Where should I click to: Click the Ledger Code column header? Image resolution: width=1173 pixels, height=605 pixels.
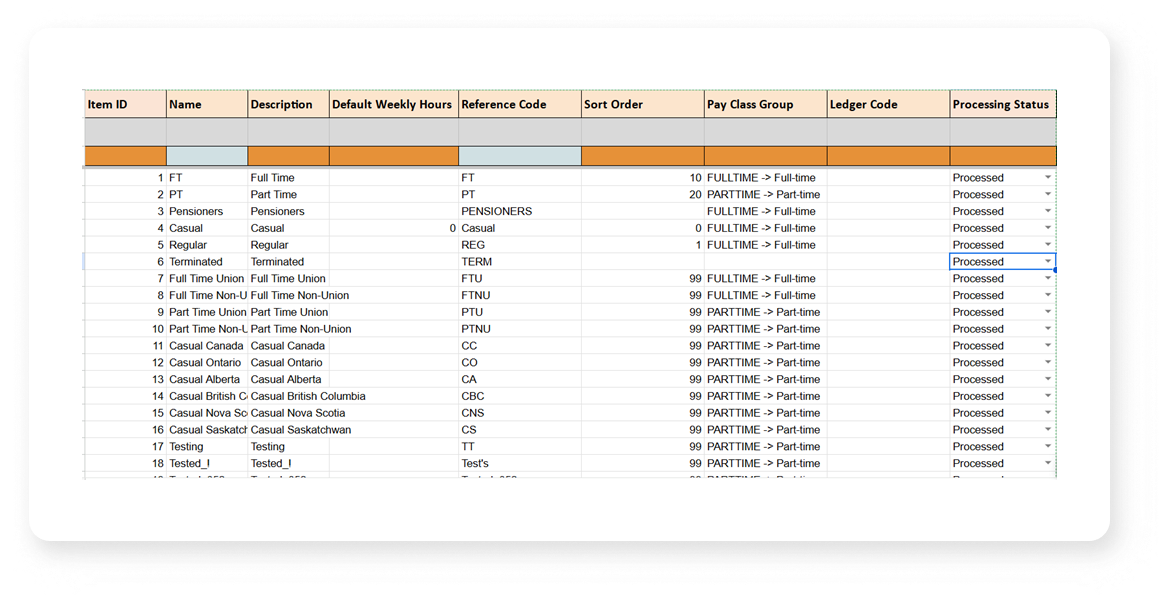886,104
